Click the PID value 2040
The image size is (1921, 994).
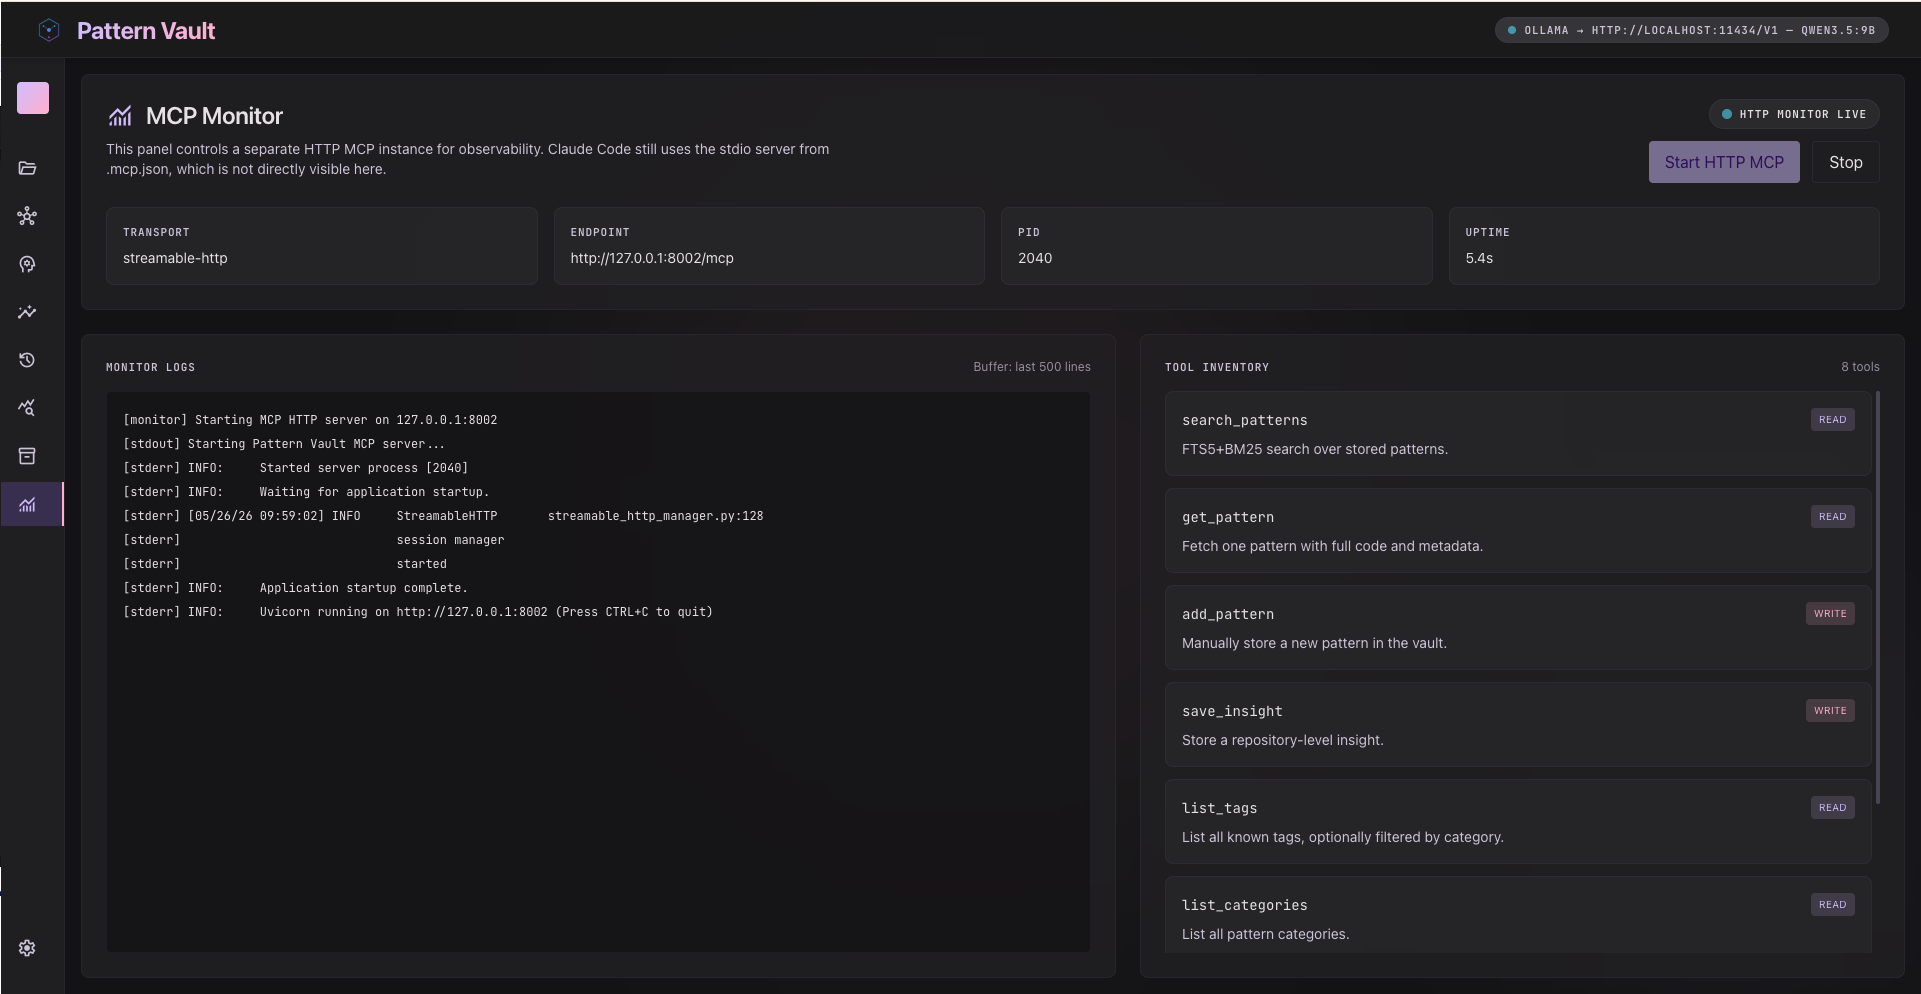click(1035, 258)
